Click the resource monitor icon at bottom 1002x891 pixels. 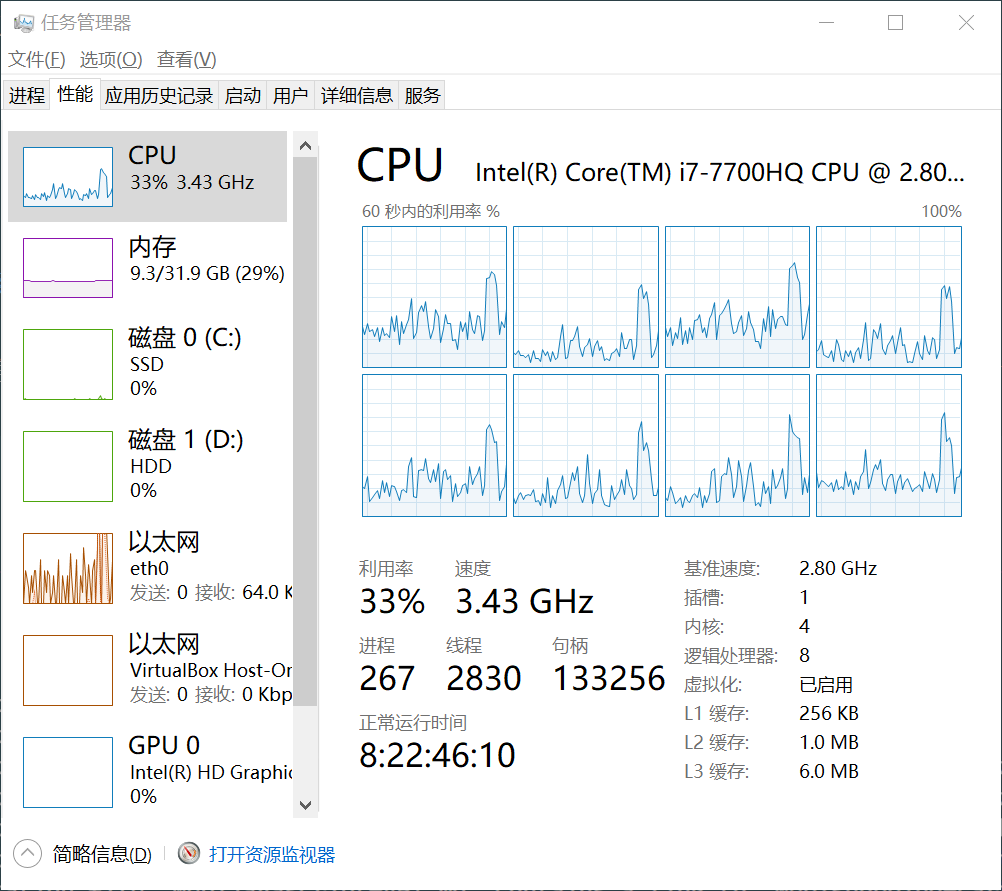[189, 854]
